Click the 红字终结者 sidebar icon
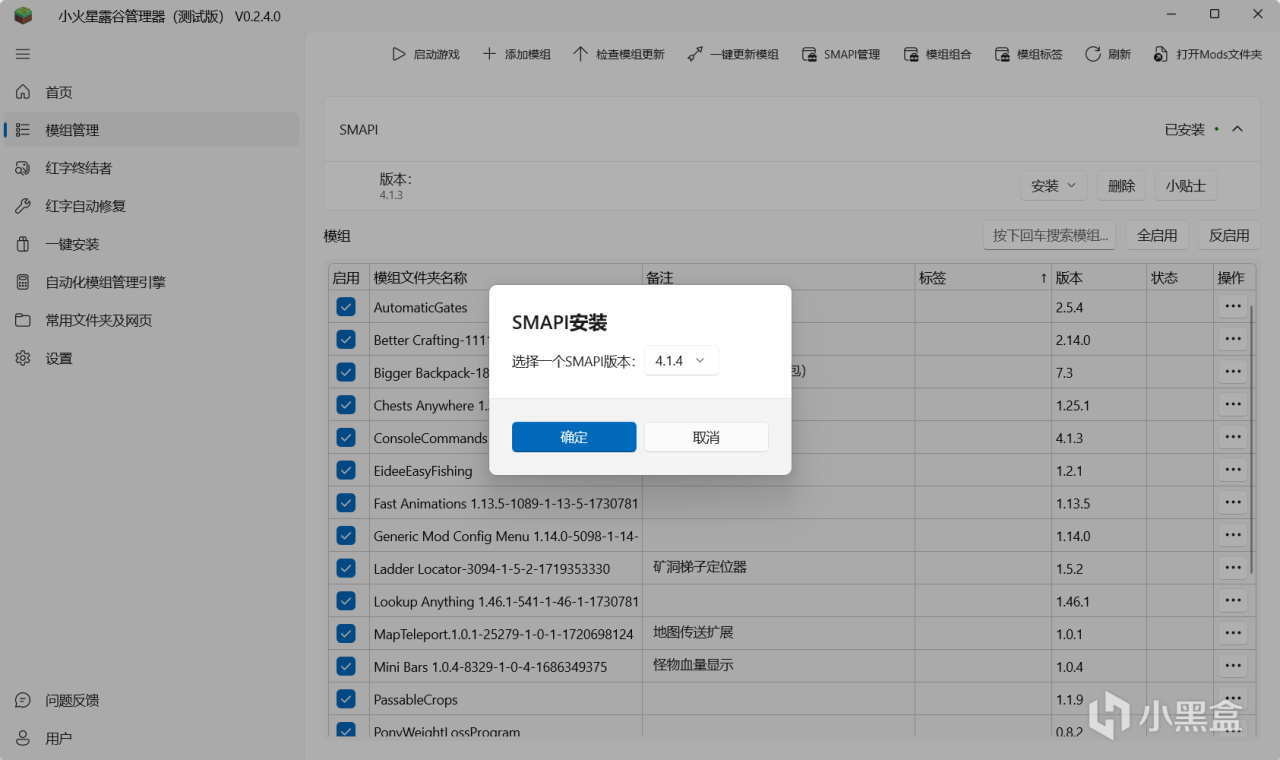 click(23, 168)
